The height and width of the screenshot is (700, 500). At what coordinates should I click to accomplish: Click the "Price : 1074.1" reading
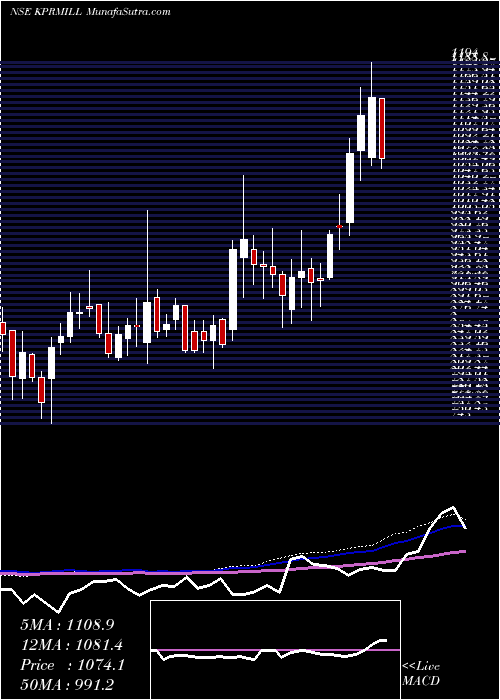[72, 665]
